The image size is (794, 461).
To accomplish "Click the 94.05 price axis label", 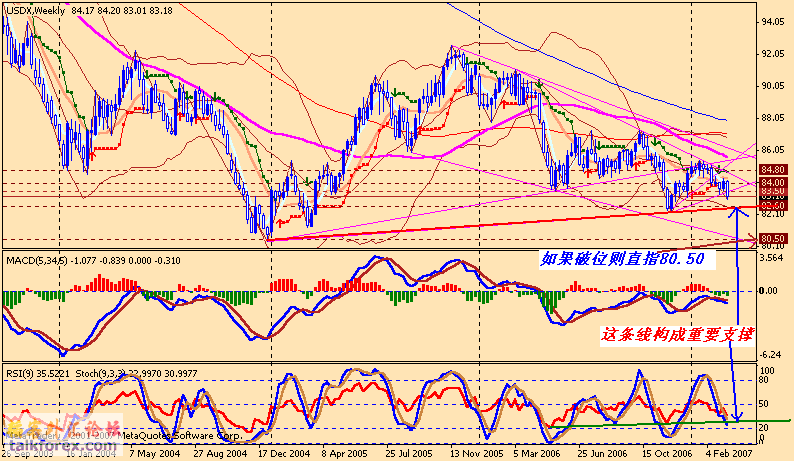I will tap(773, 21).
